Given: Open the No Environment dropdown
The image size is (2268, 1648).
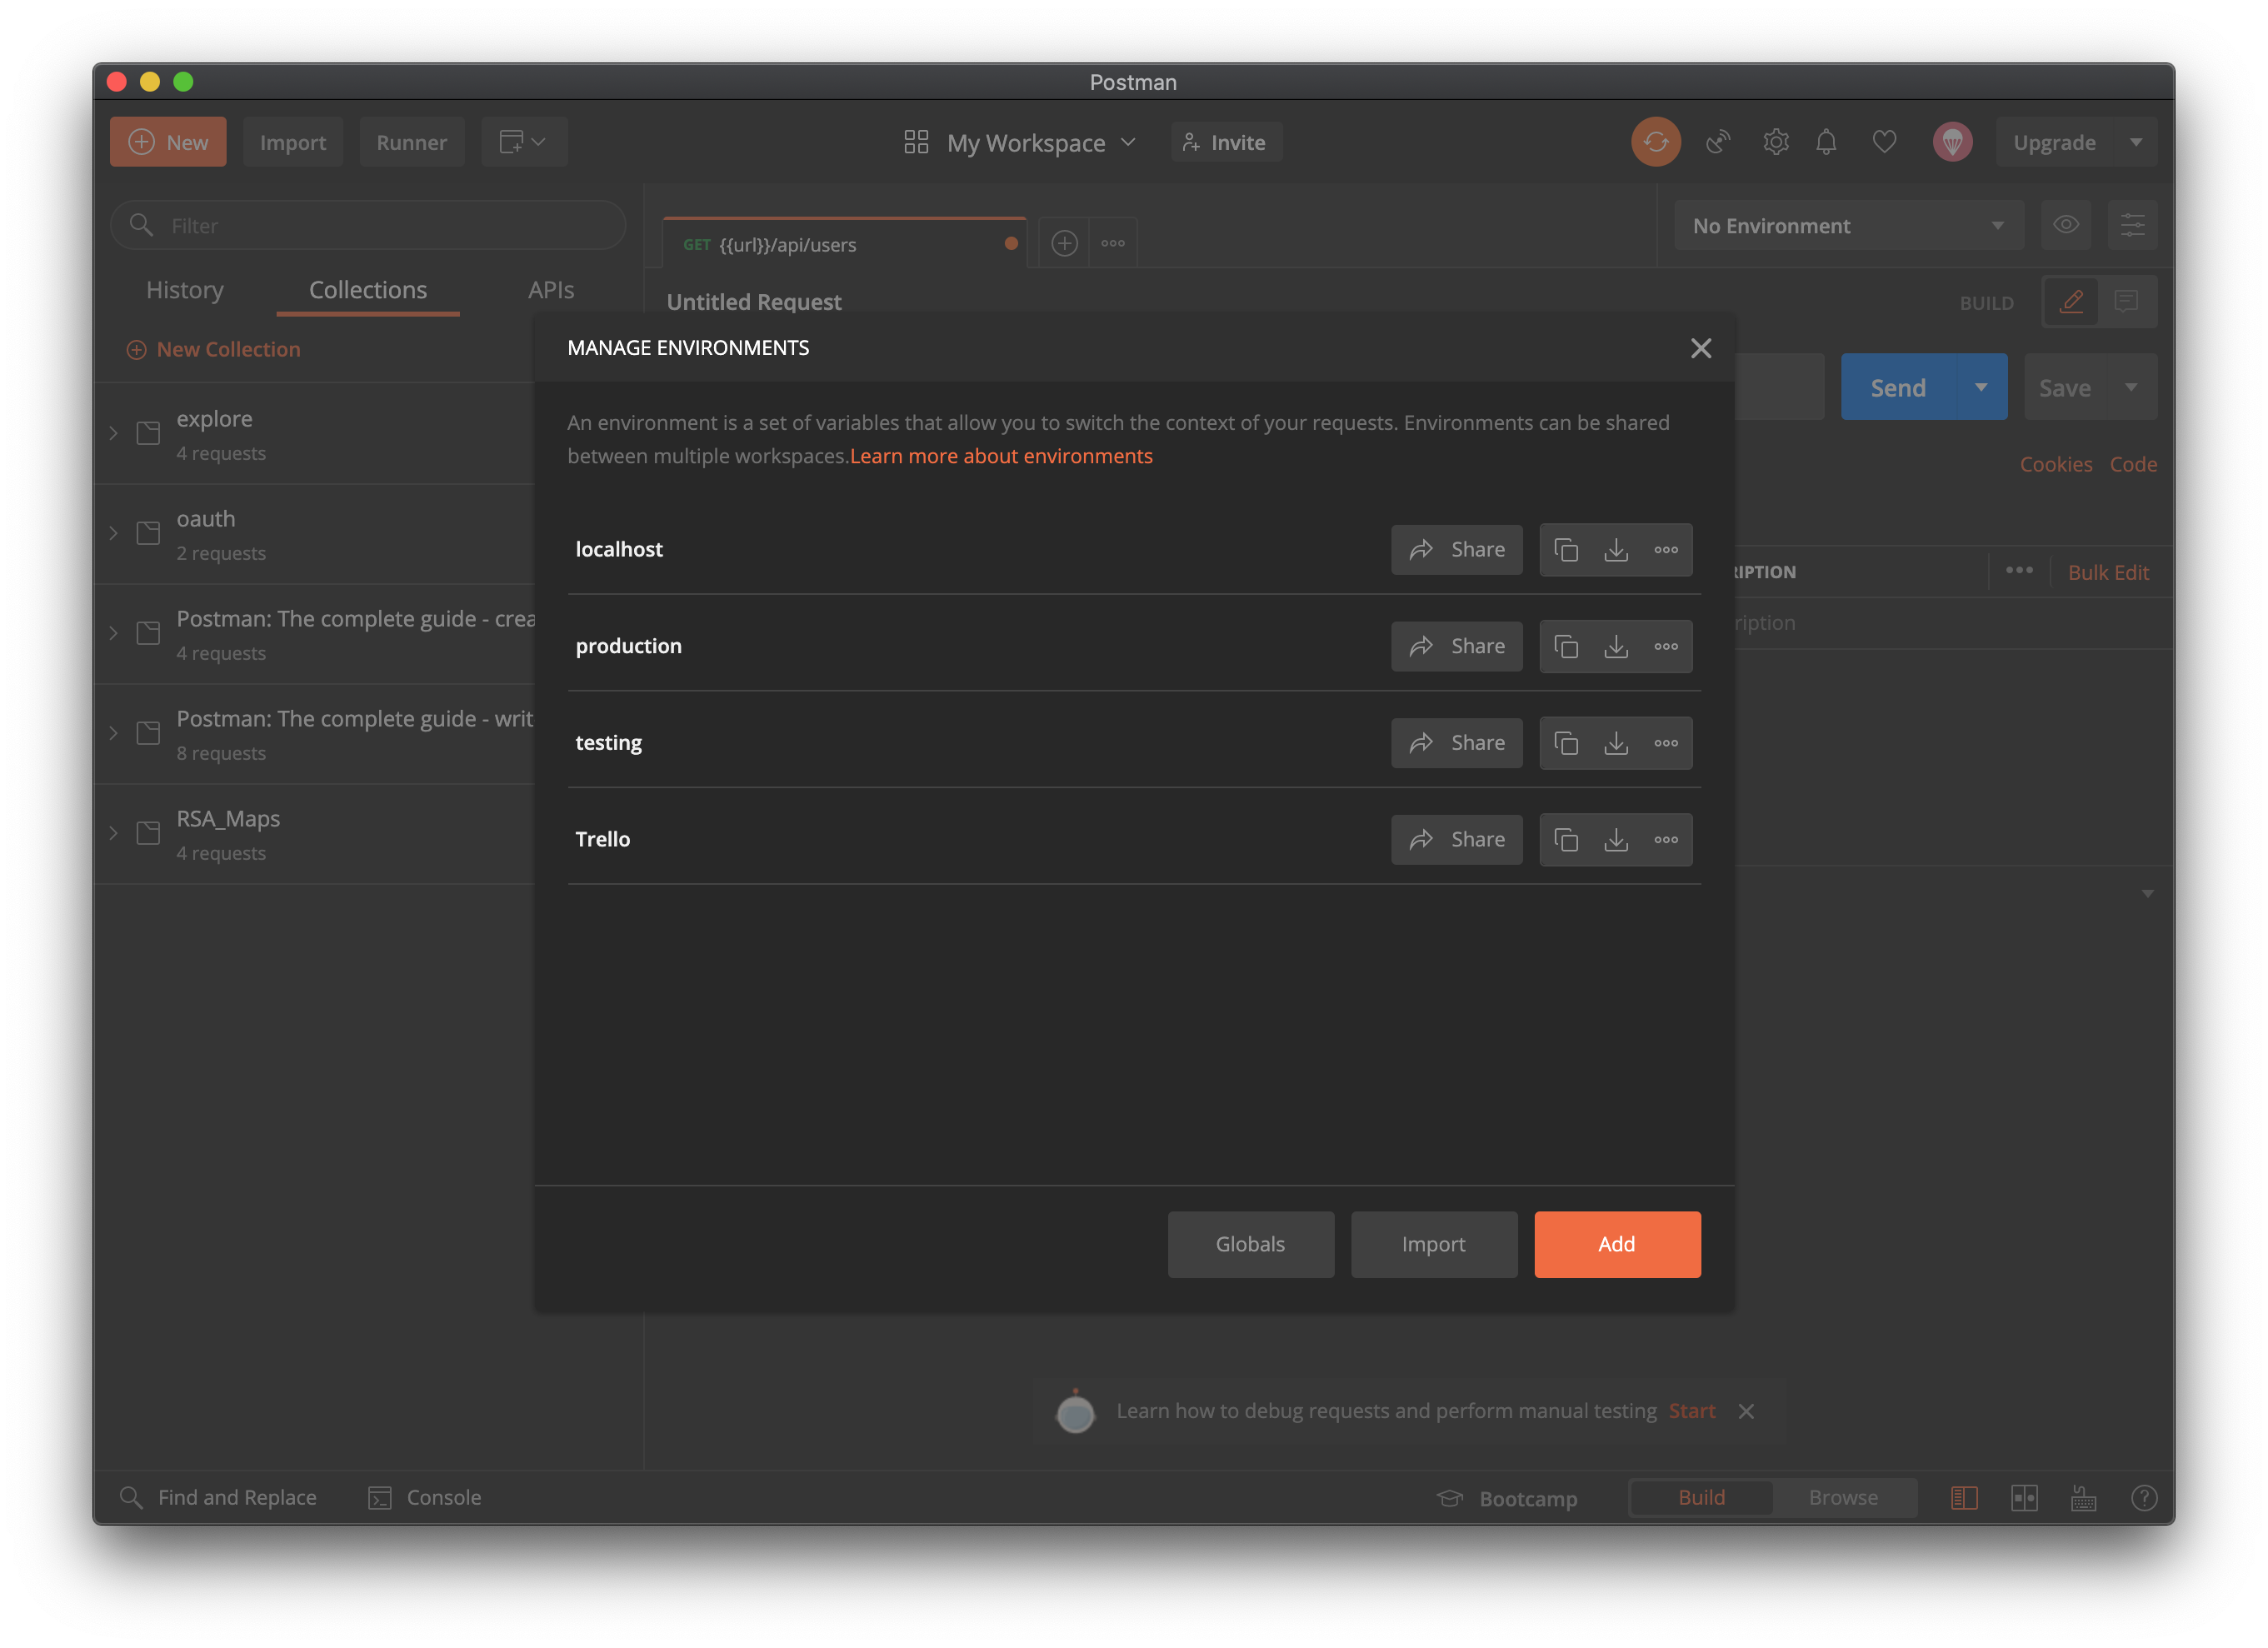Looking at the screenshot, I should (x=1848, y=225).
